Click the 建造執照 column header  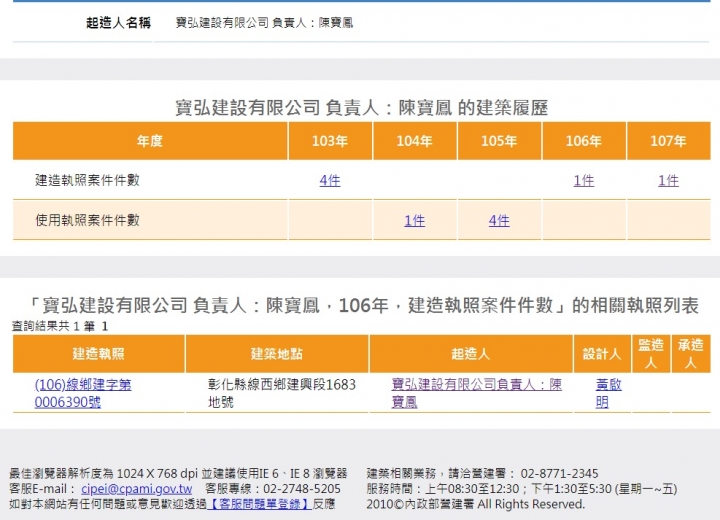point(98,354)
